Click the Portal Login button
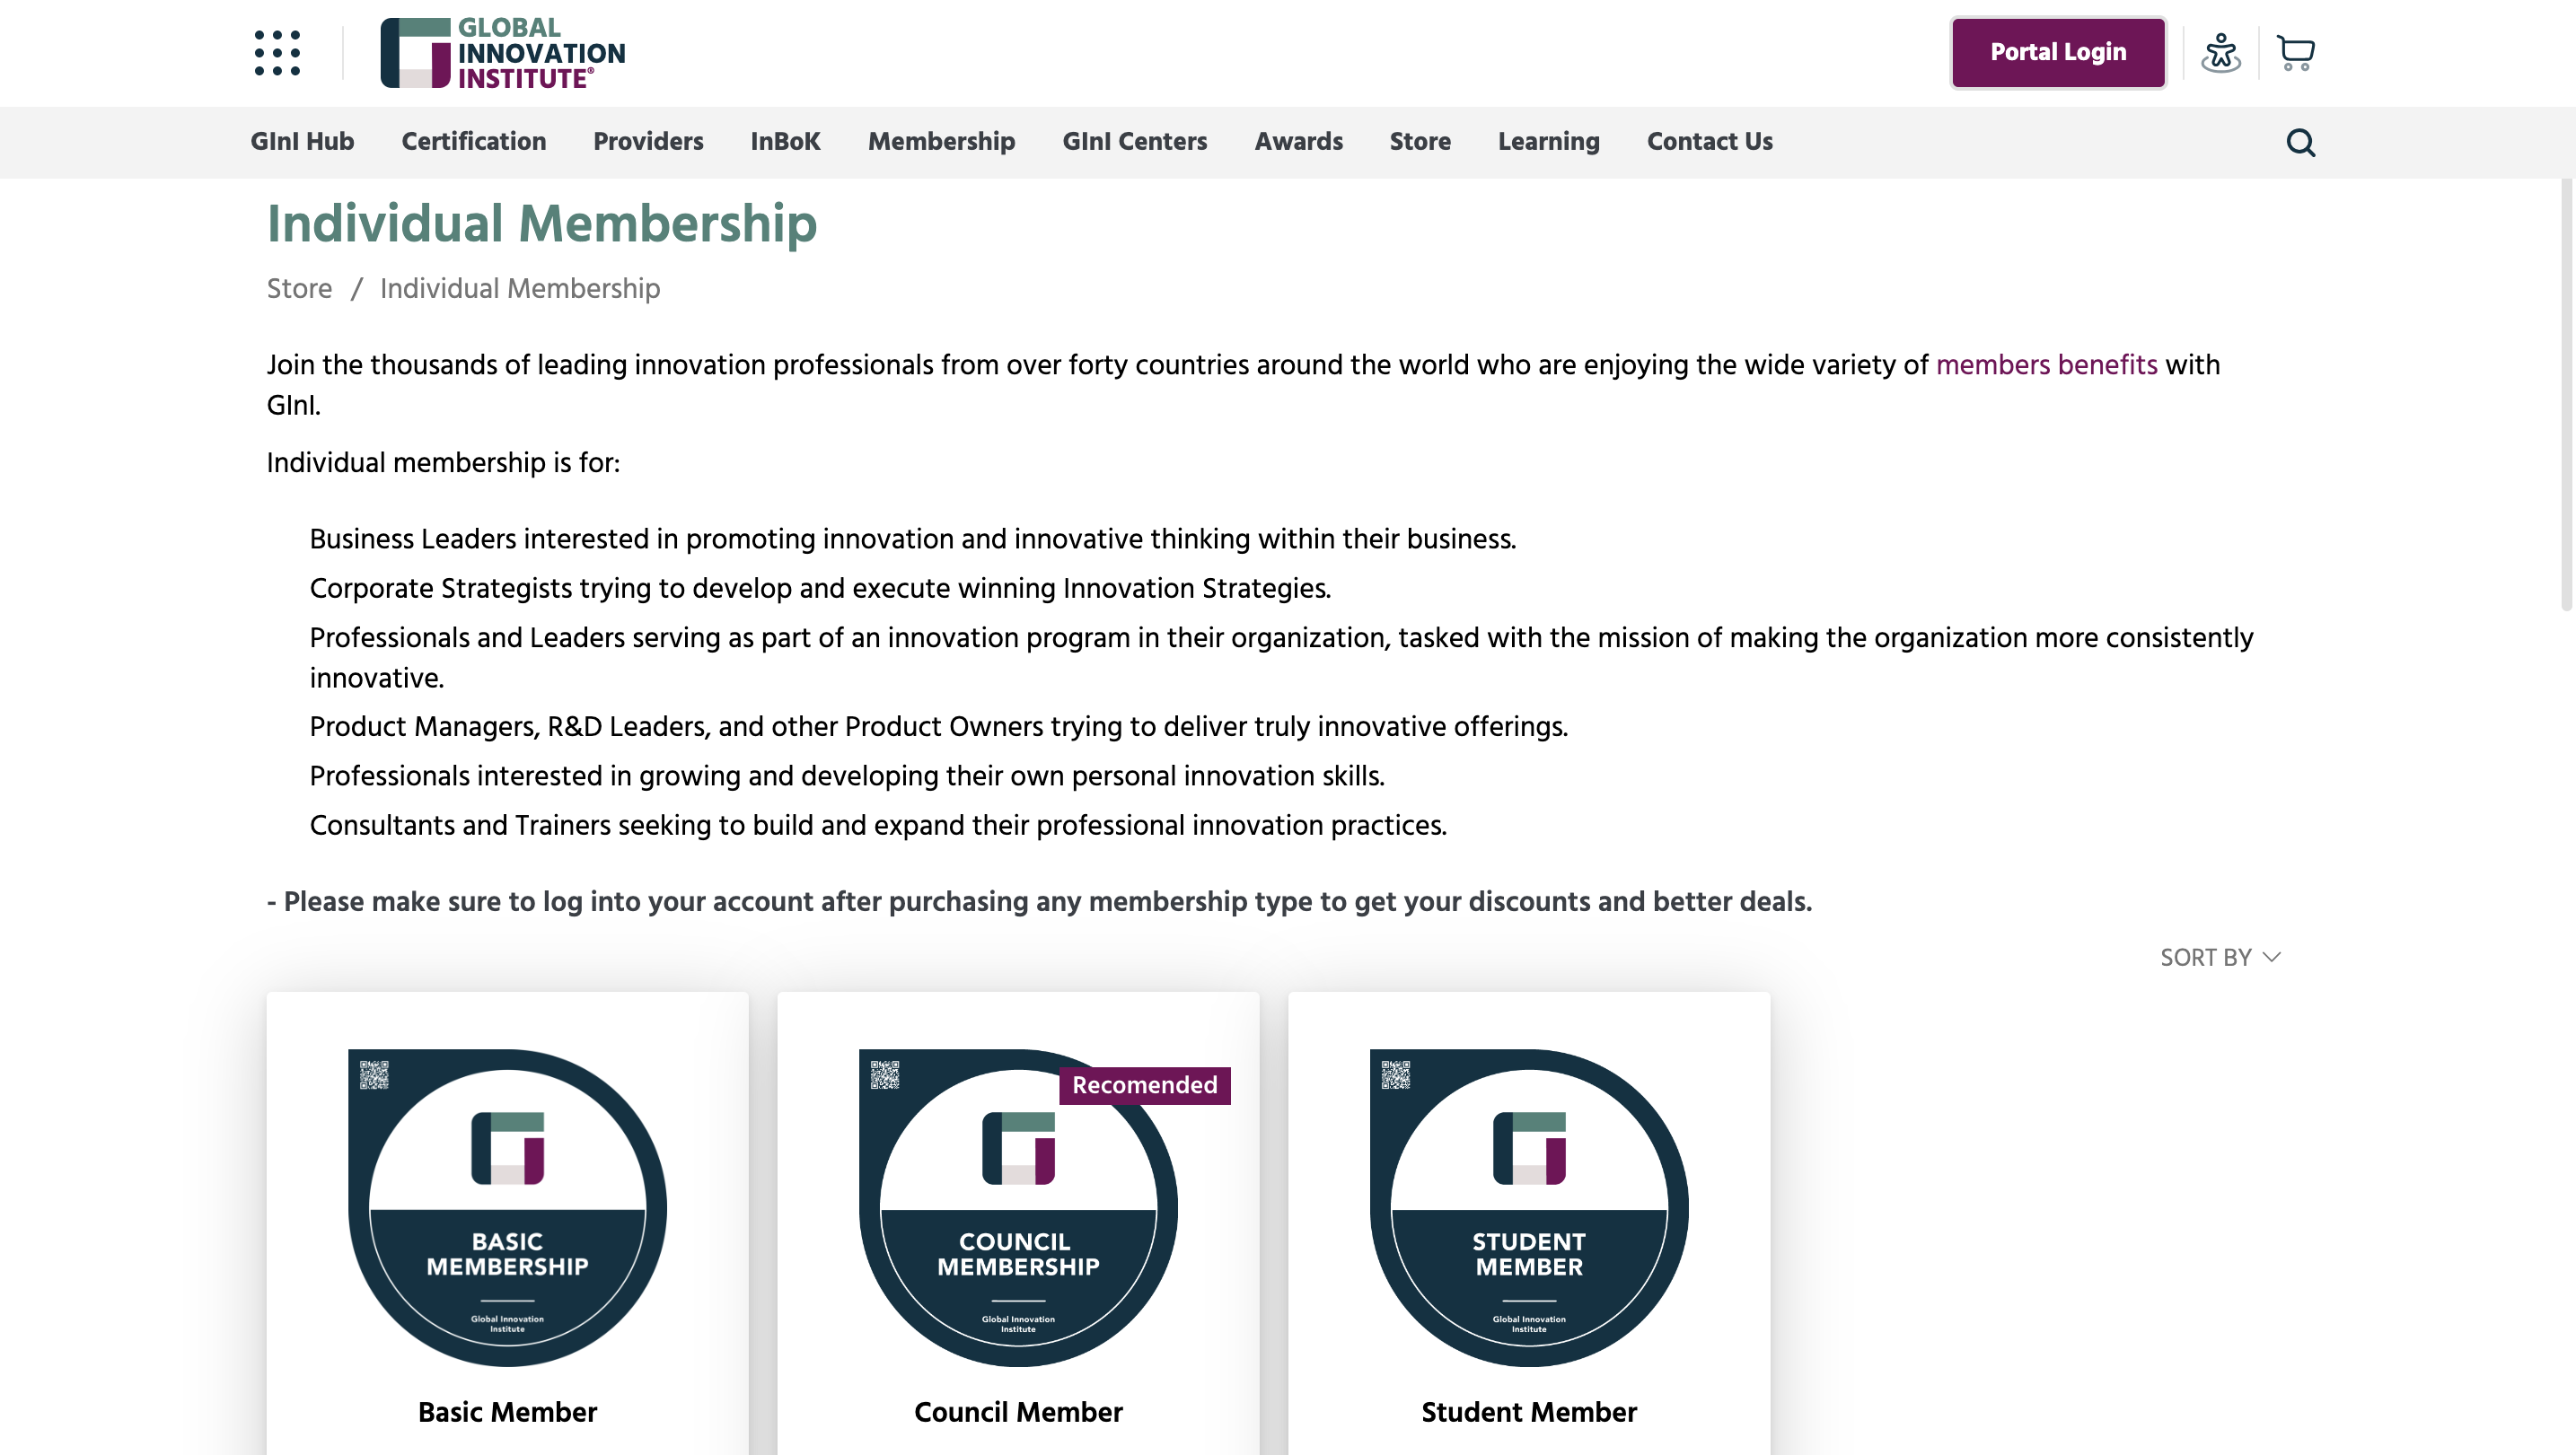 2057,53
